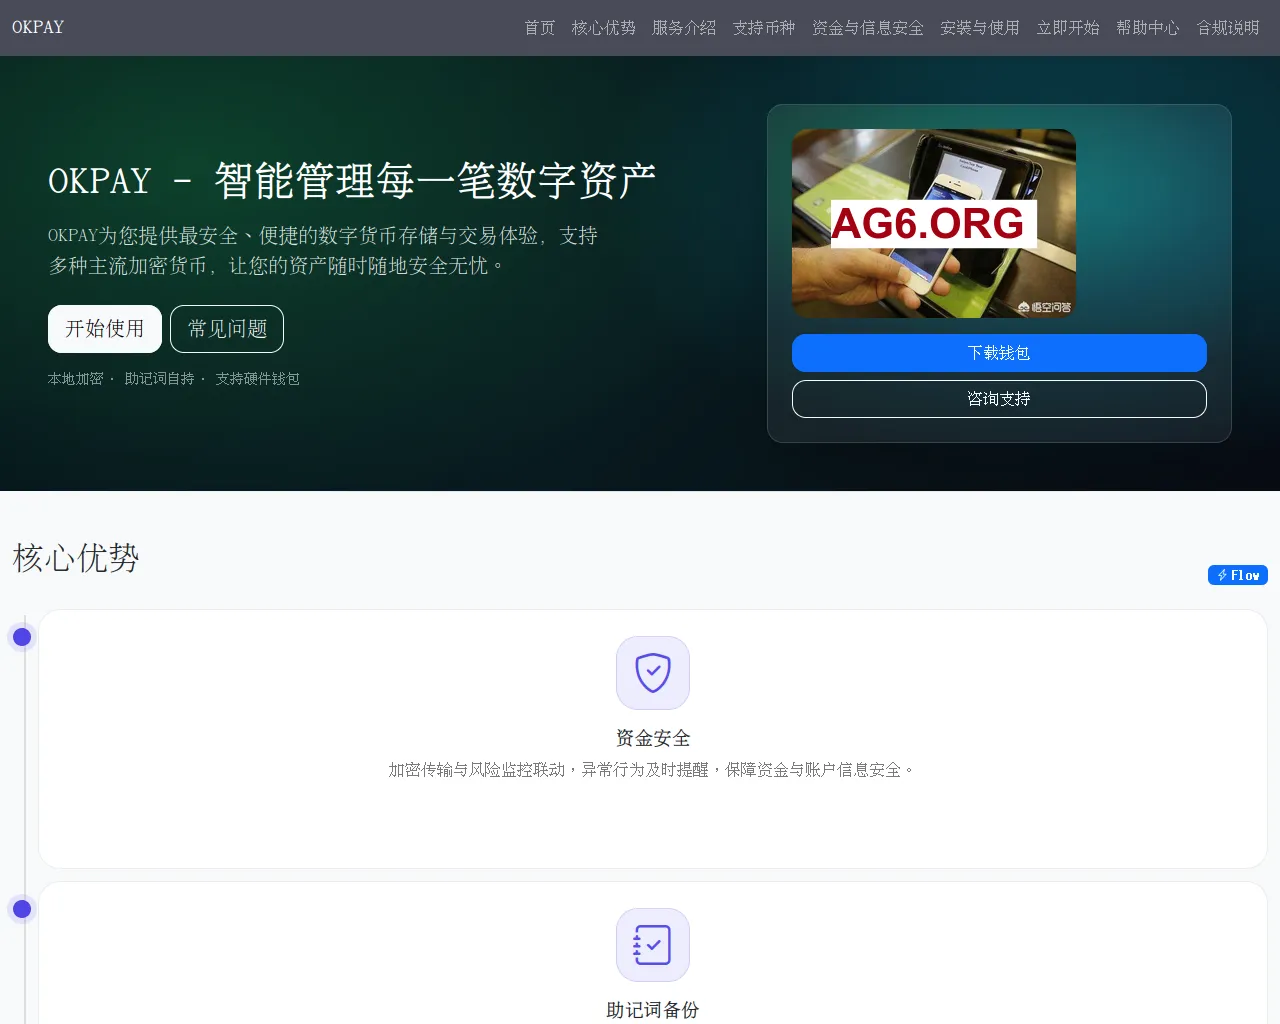Click the 核心优势 section heading

coord(76,558)
